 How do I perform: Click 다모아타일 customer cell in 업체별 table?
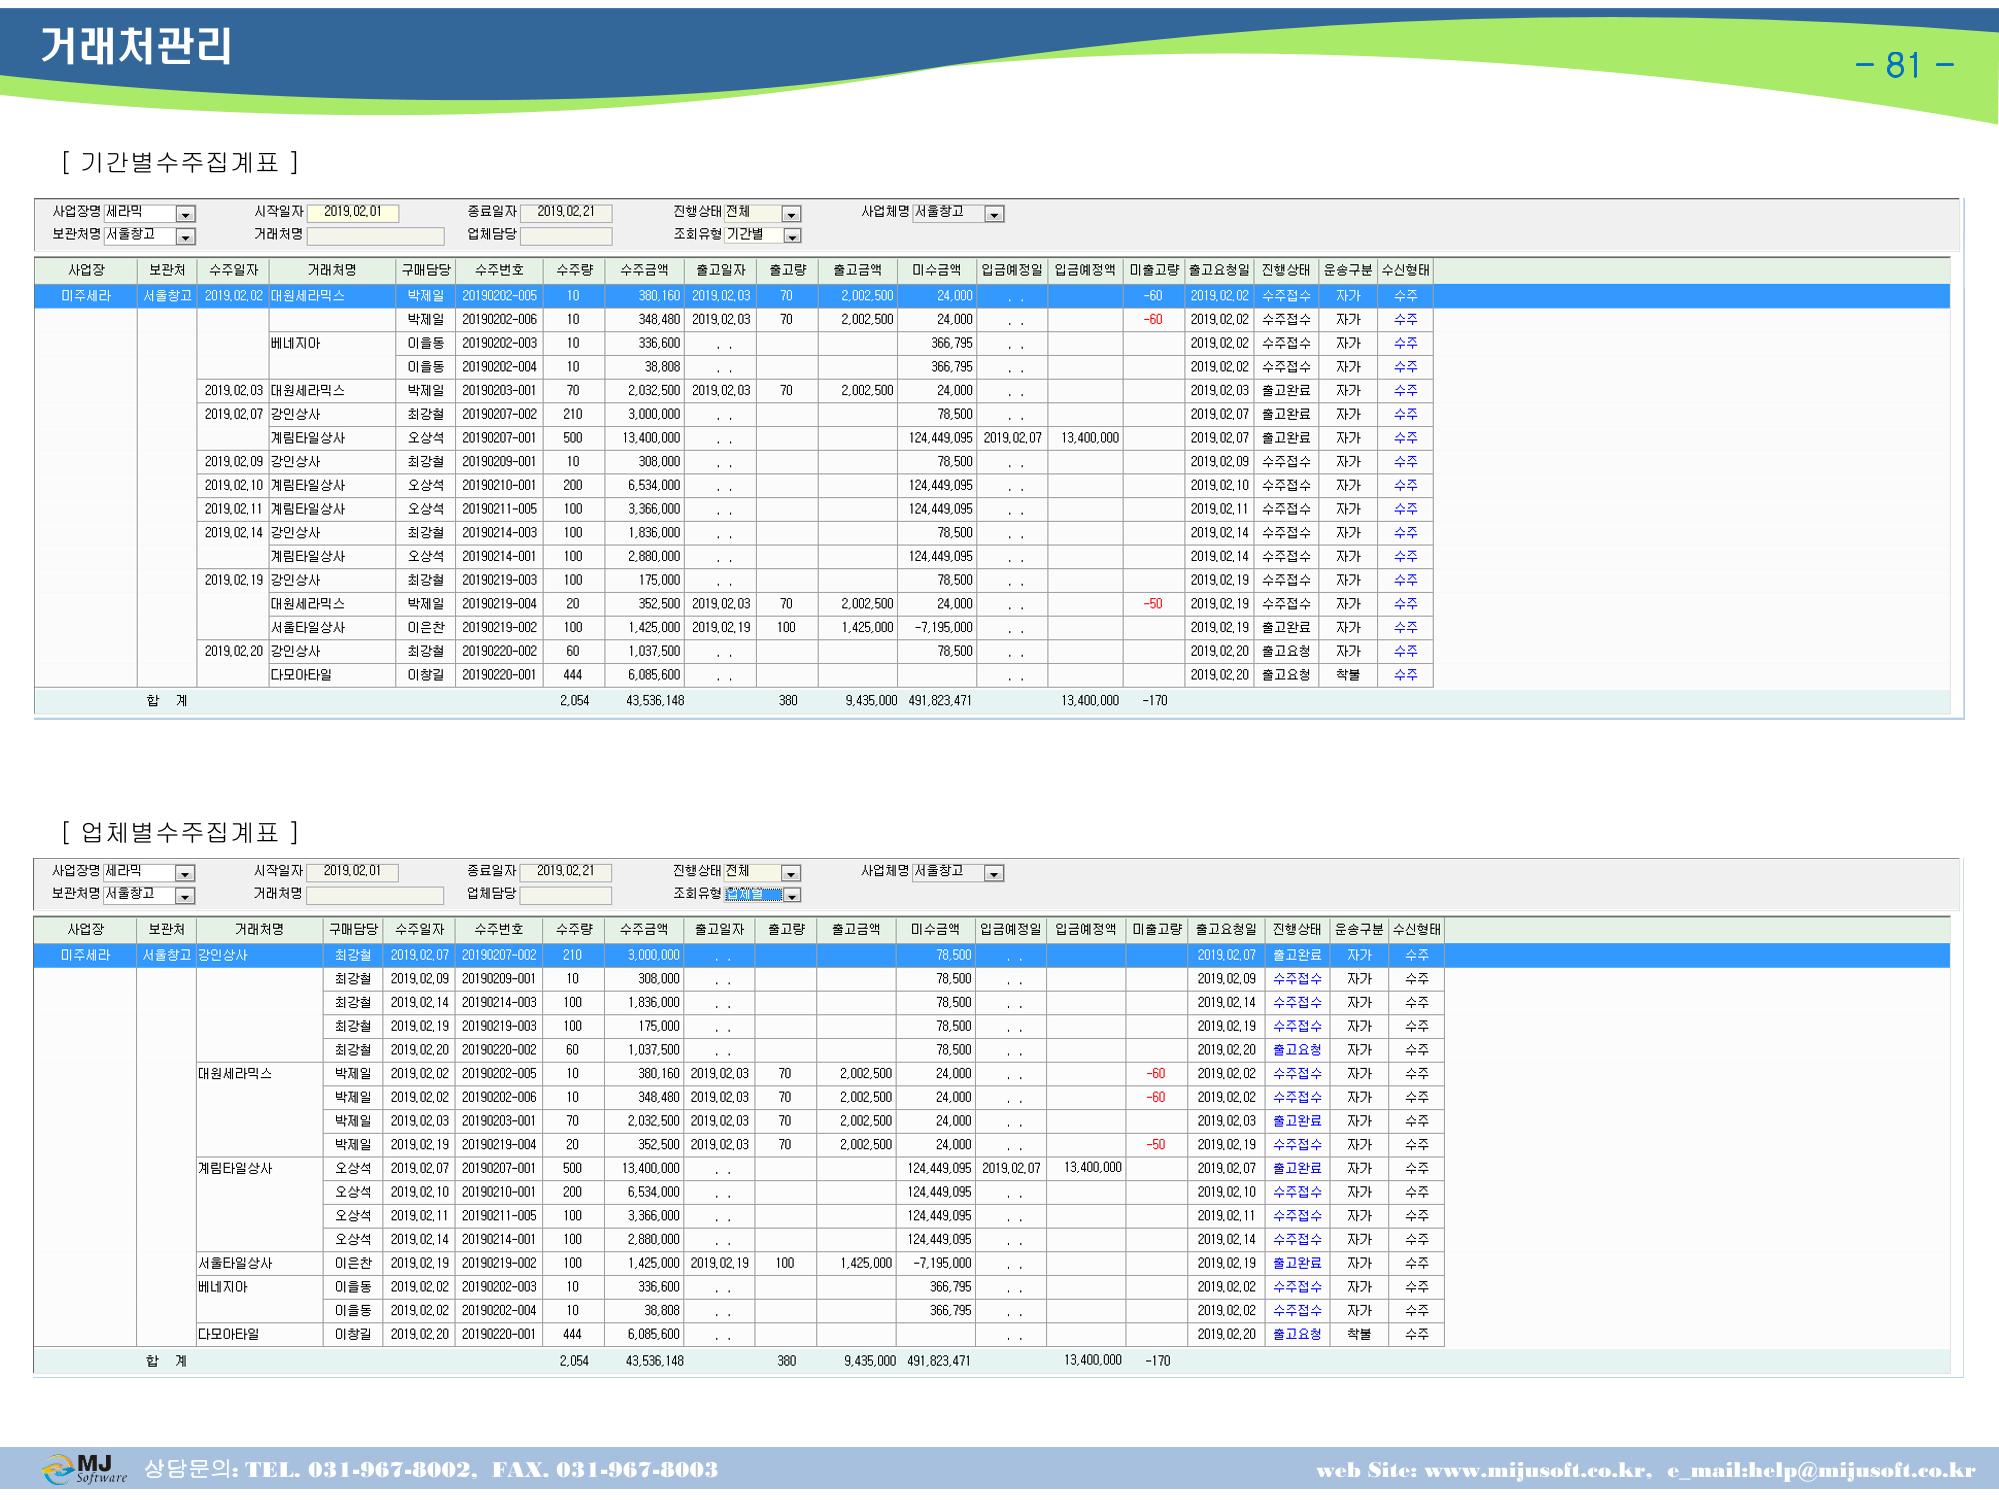[x=260, y=1335]
